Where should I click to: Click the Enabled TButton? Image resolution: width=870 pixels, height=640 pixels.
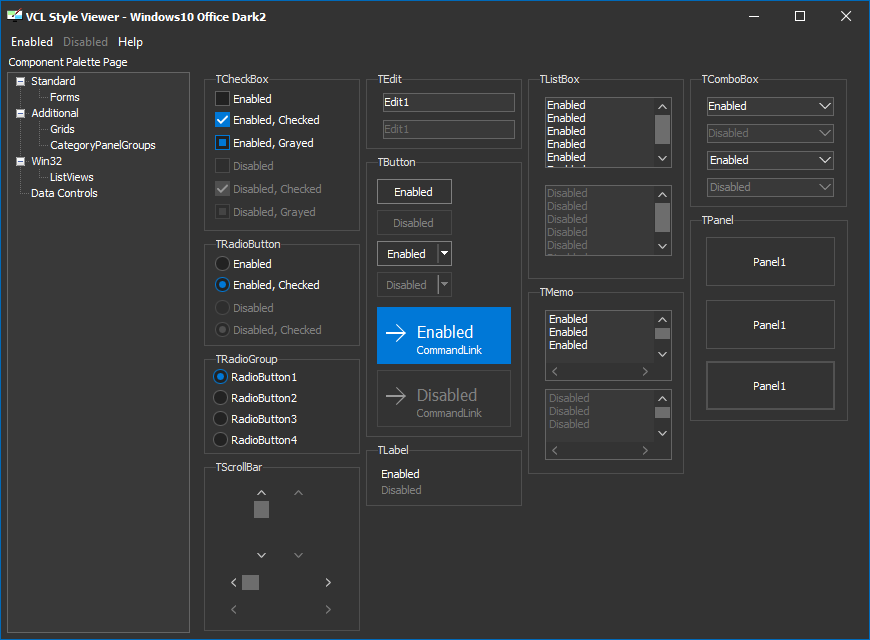coord(414,192)
